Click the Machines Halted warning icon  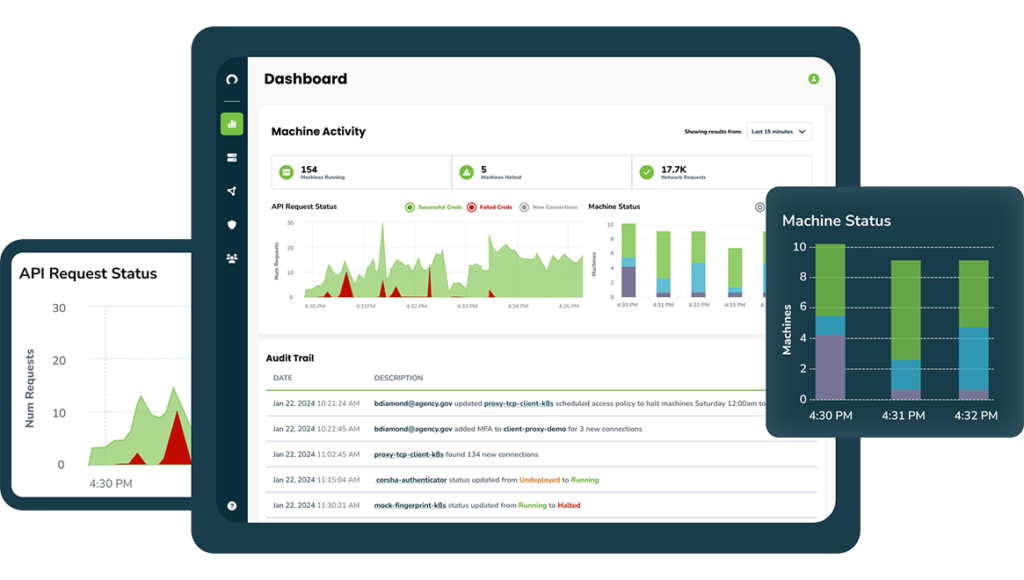tap(466, 172)
